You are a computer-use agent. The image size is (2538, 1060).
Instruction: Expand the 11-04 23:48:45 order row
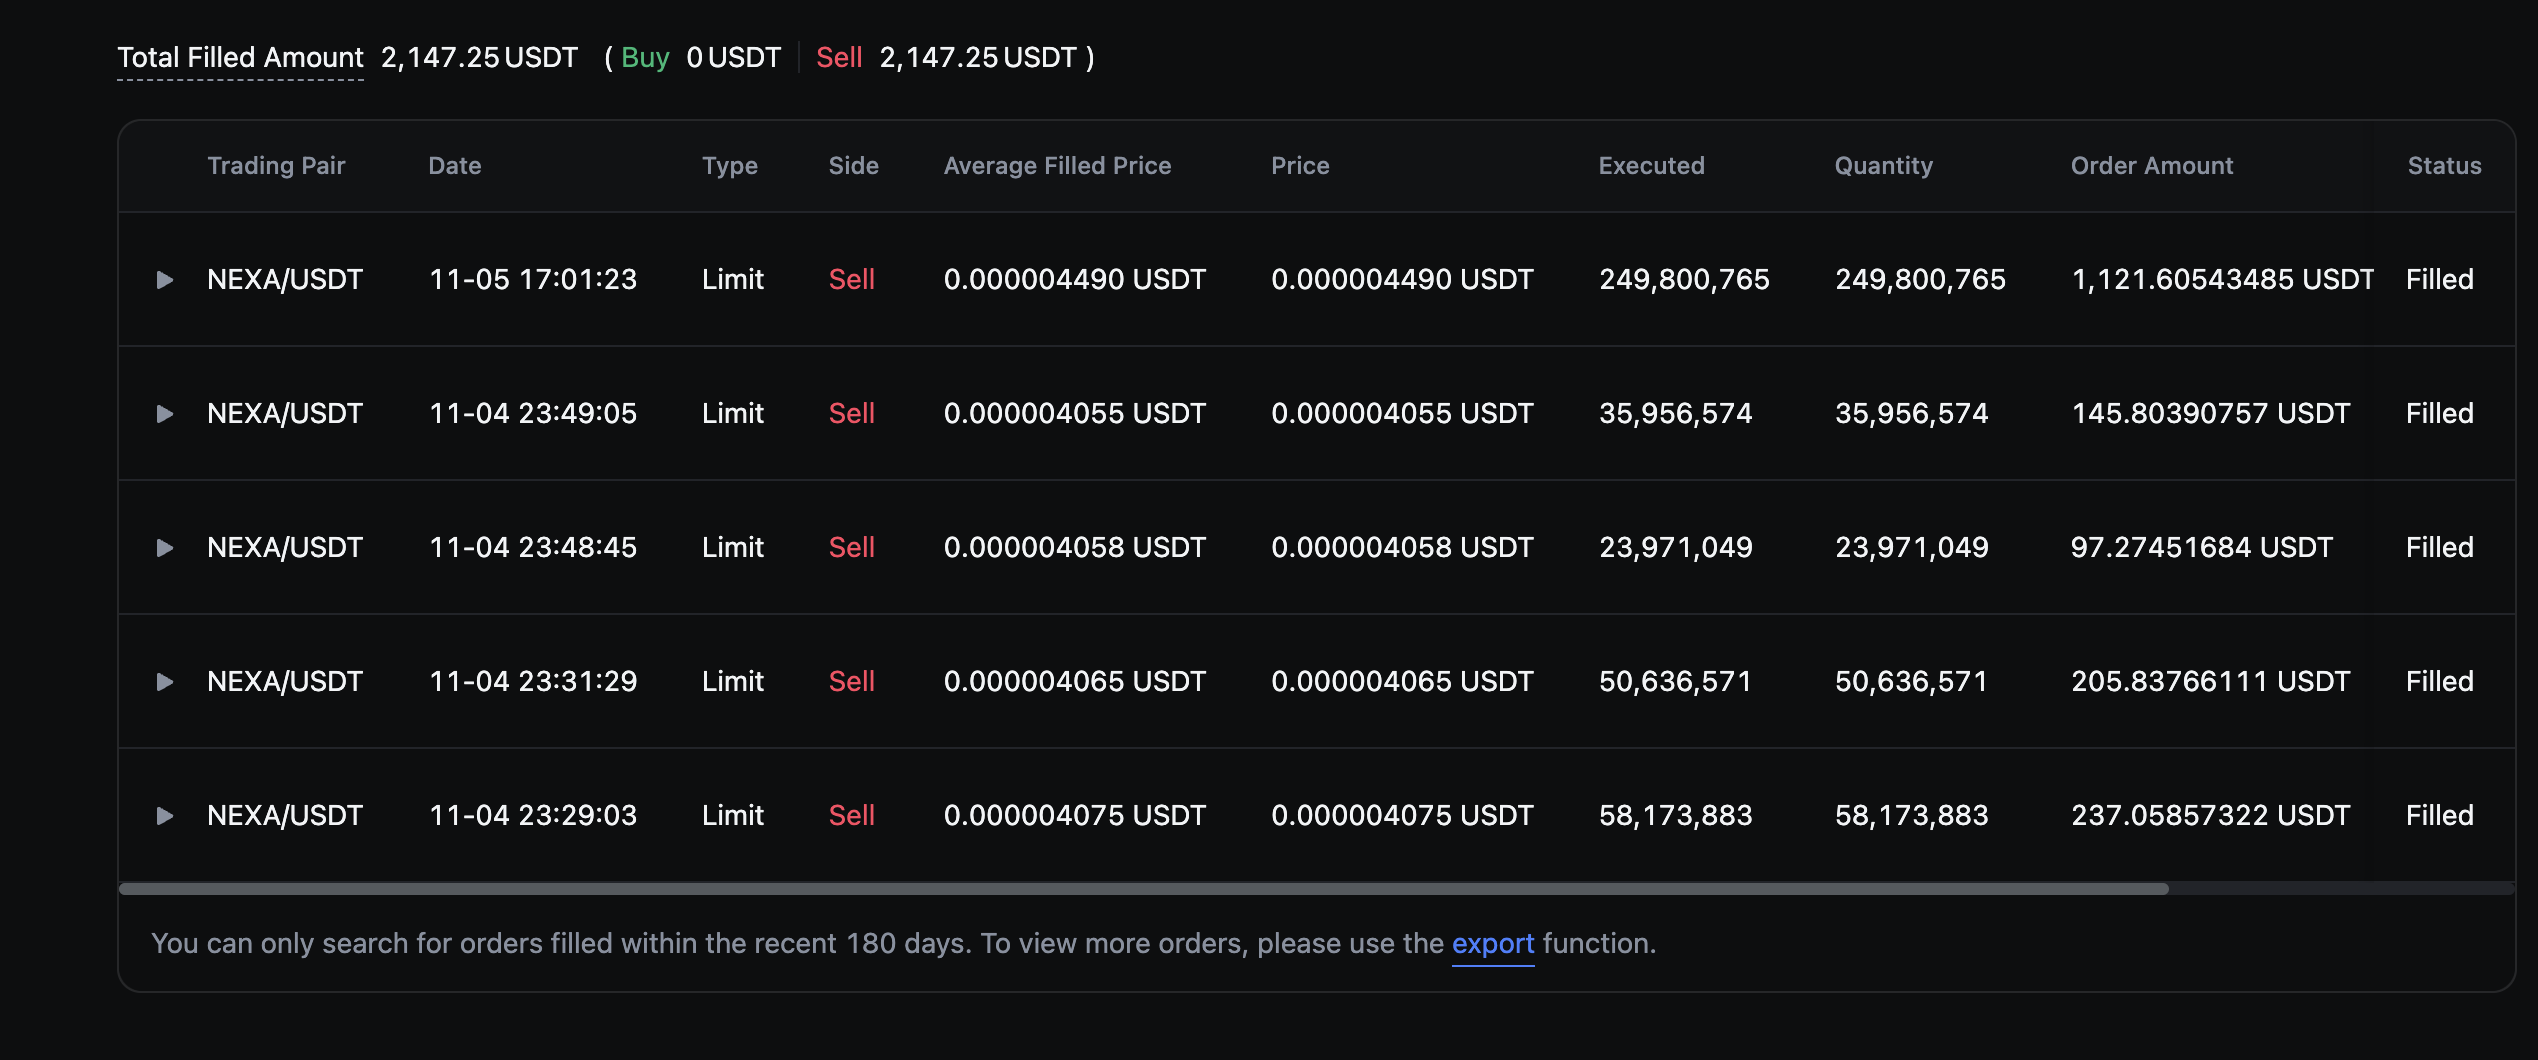point(165,548)
